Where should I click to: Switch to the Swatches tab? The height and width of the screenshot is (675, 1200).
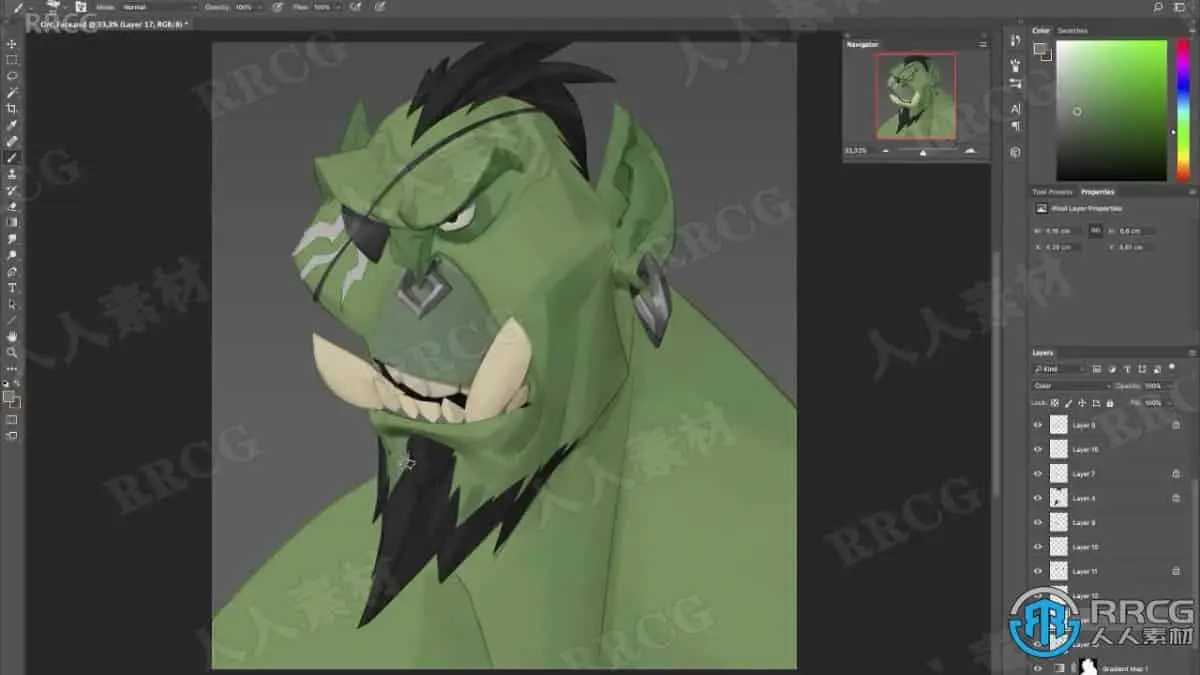click(1073, 31)
